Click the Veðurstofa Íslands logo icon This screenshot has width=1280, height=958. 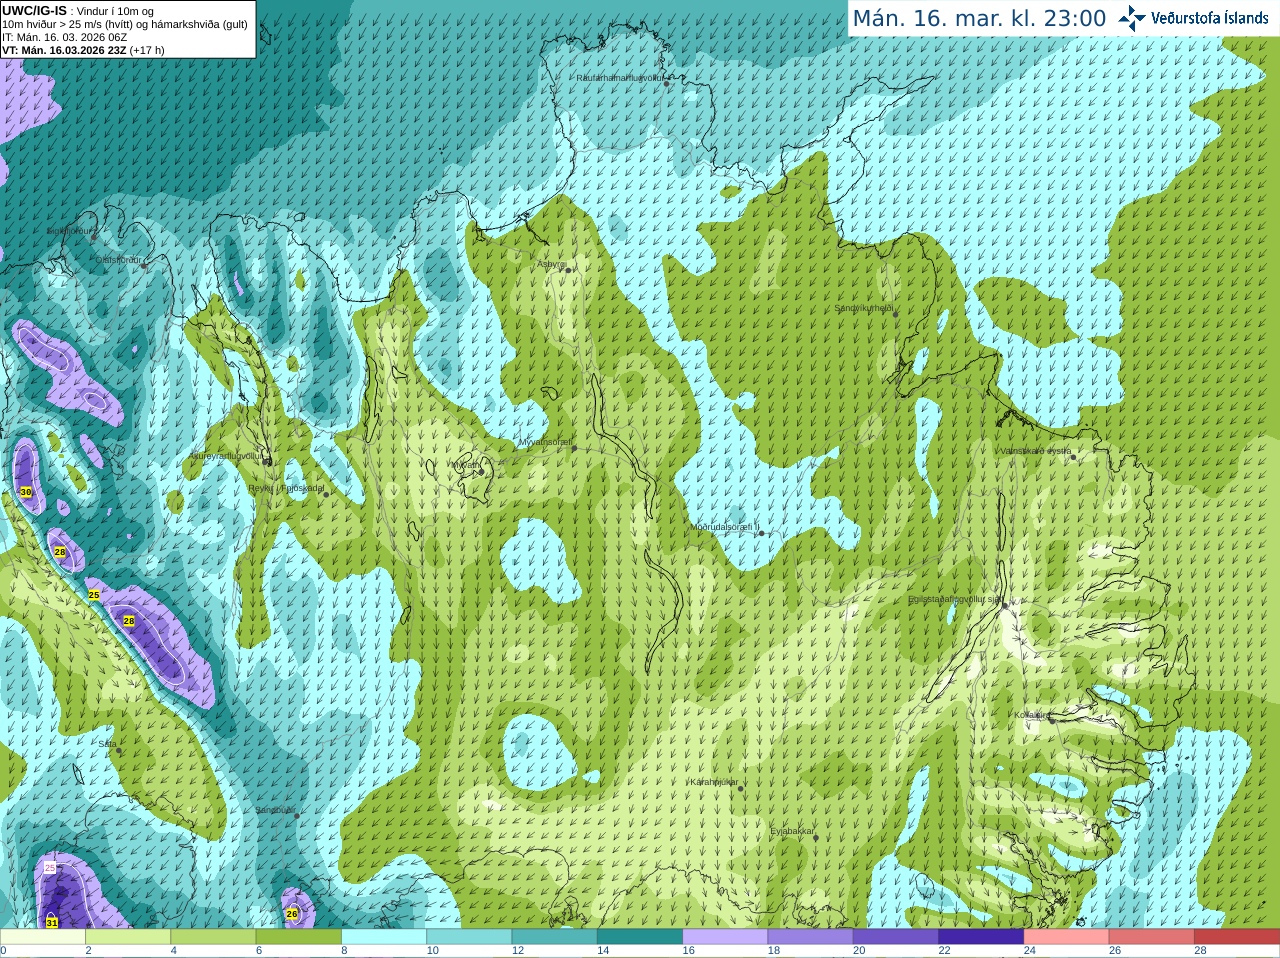pyautogui.click(x=1131, y=18)
